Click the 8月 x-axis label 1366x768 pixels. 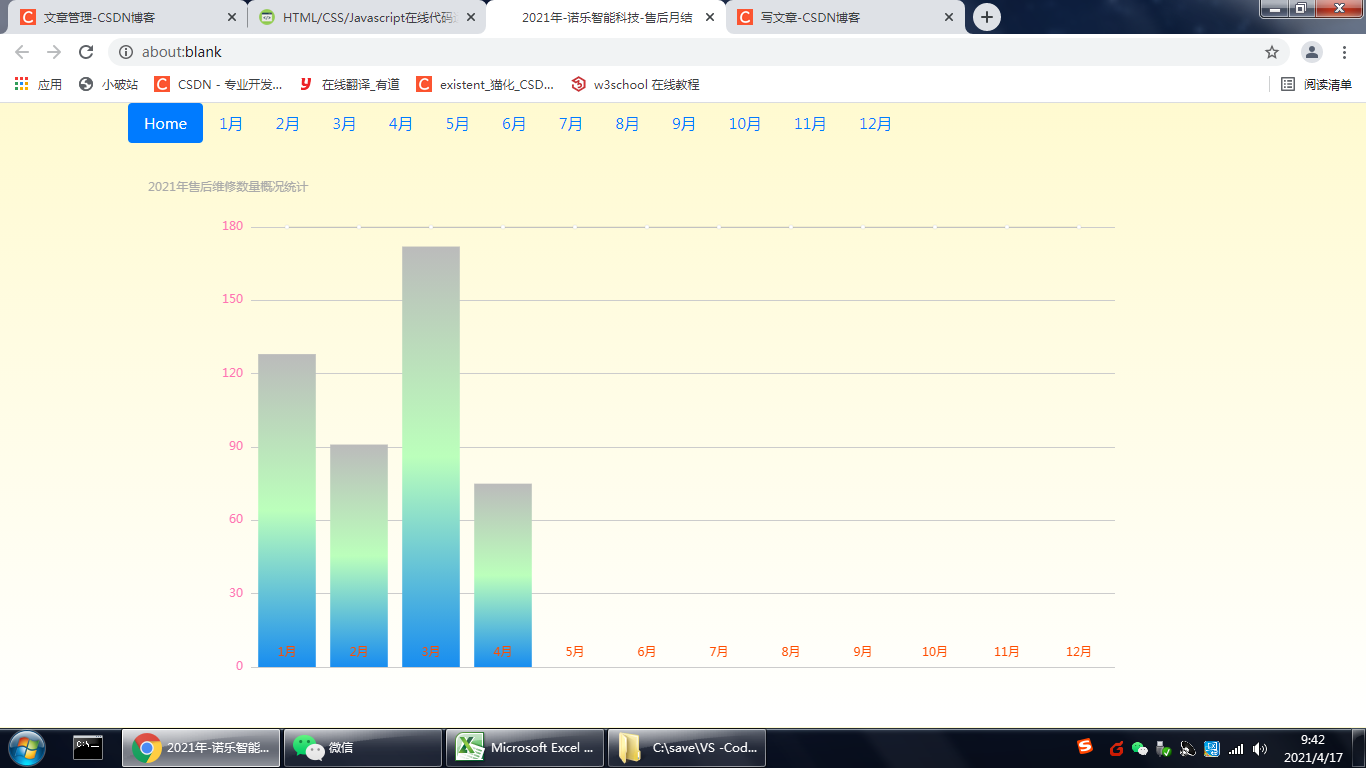[x=791, y=652]
